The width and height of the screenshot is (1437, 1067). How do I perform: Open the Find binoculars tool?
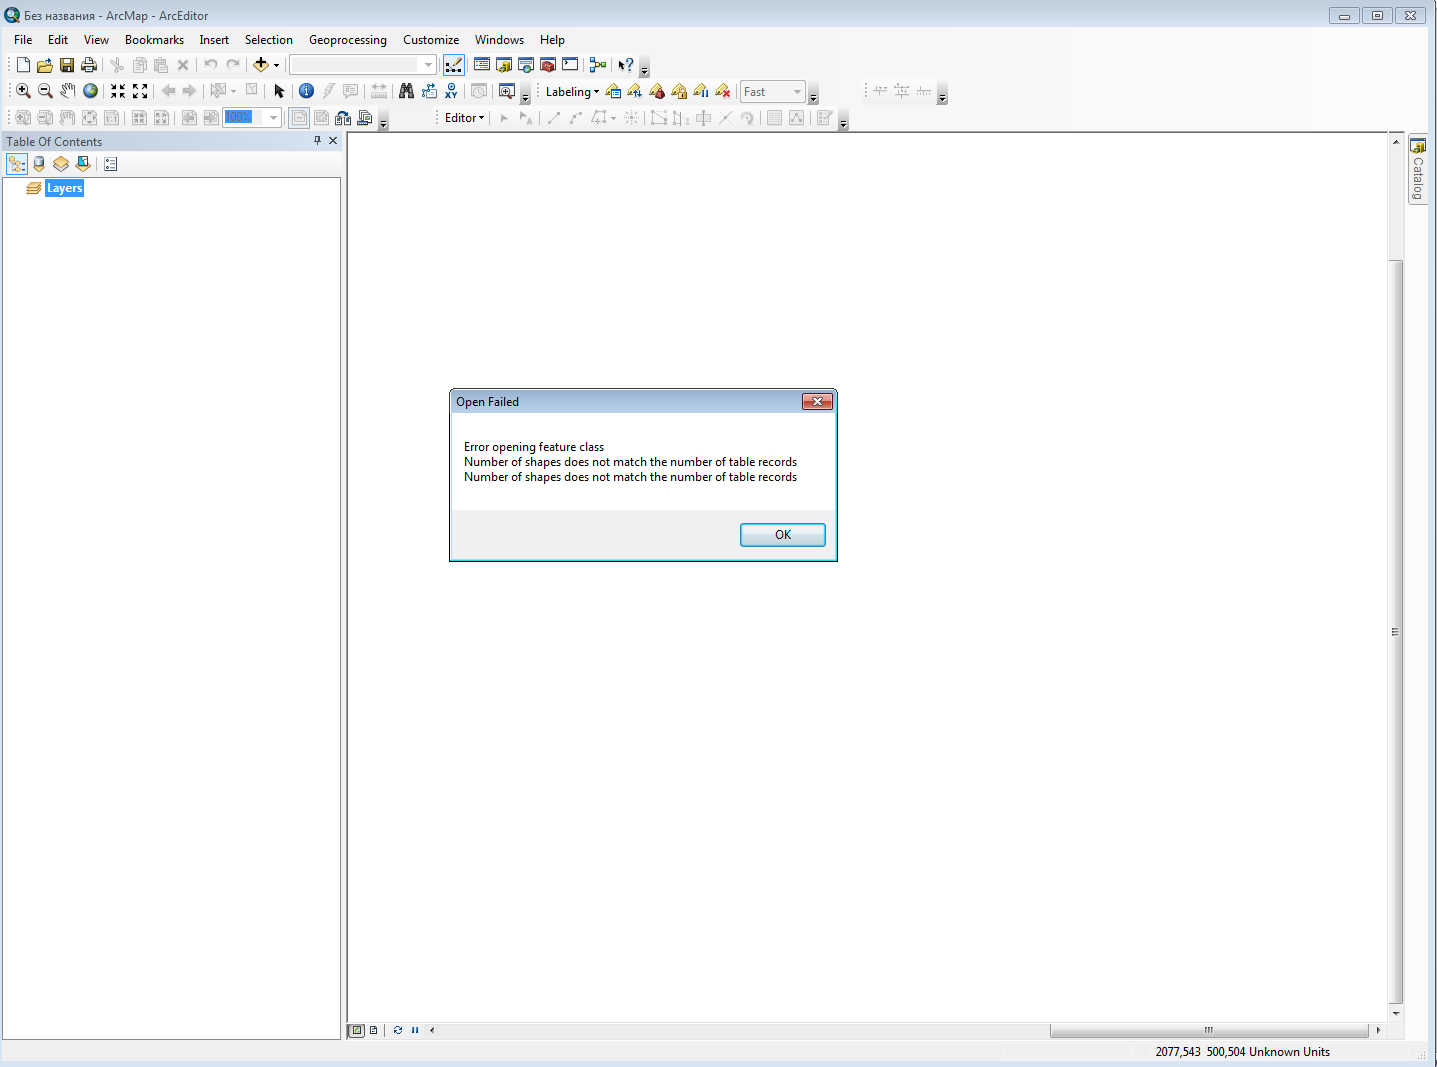point(406,91)
